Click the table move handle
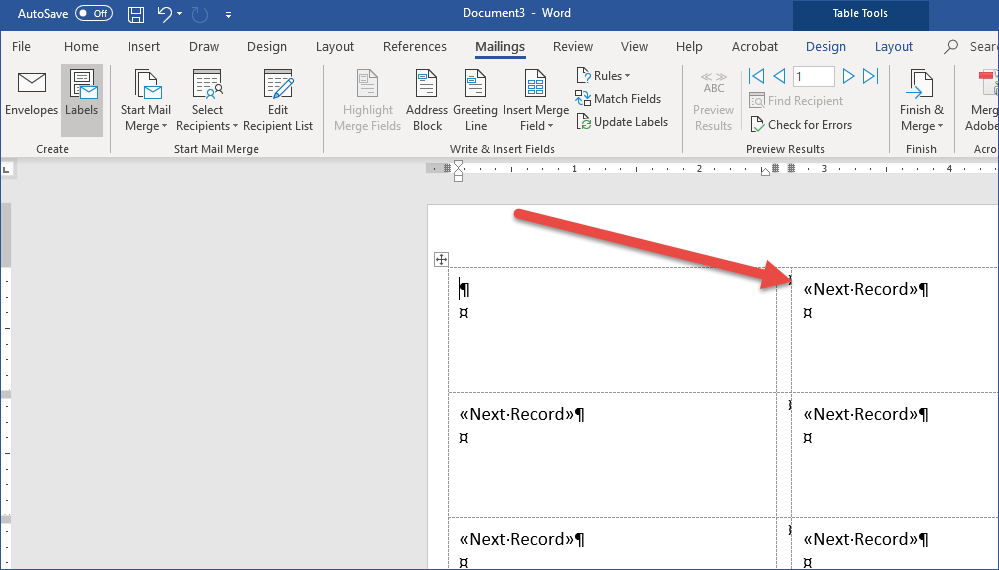999x570 pixels. tap(441, 259)
